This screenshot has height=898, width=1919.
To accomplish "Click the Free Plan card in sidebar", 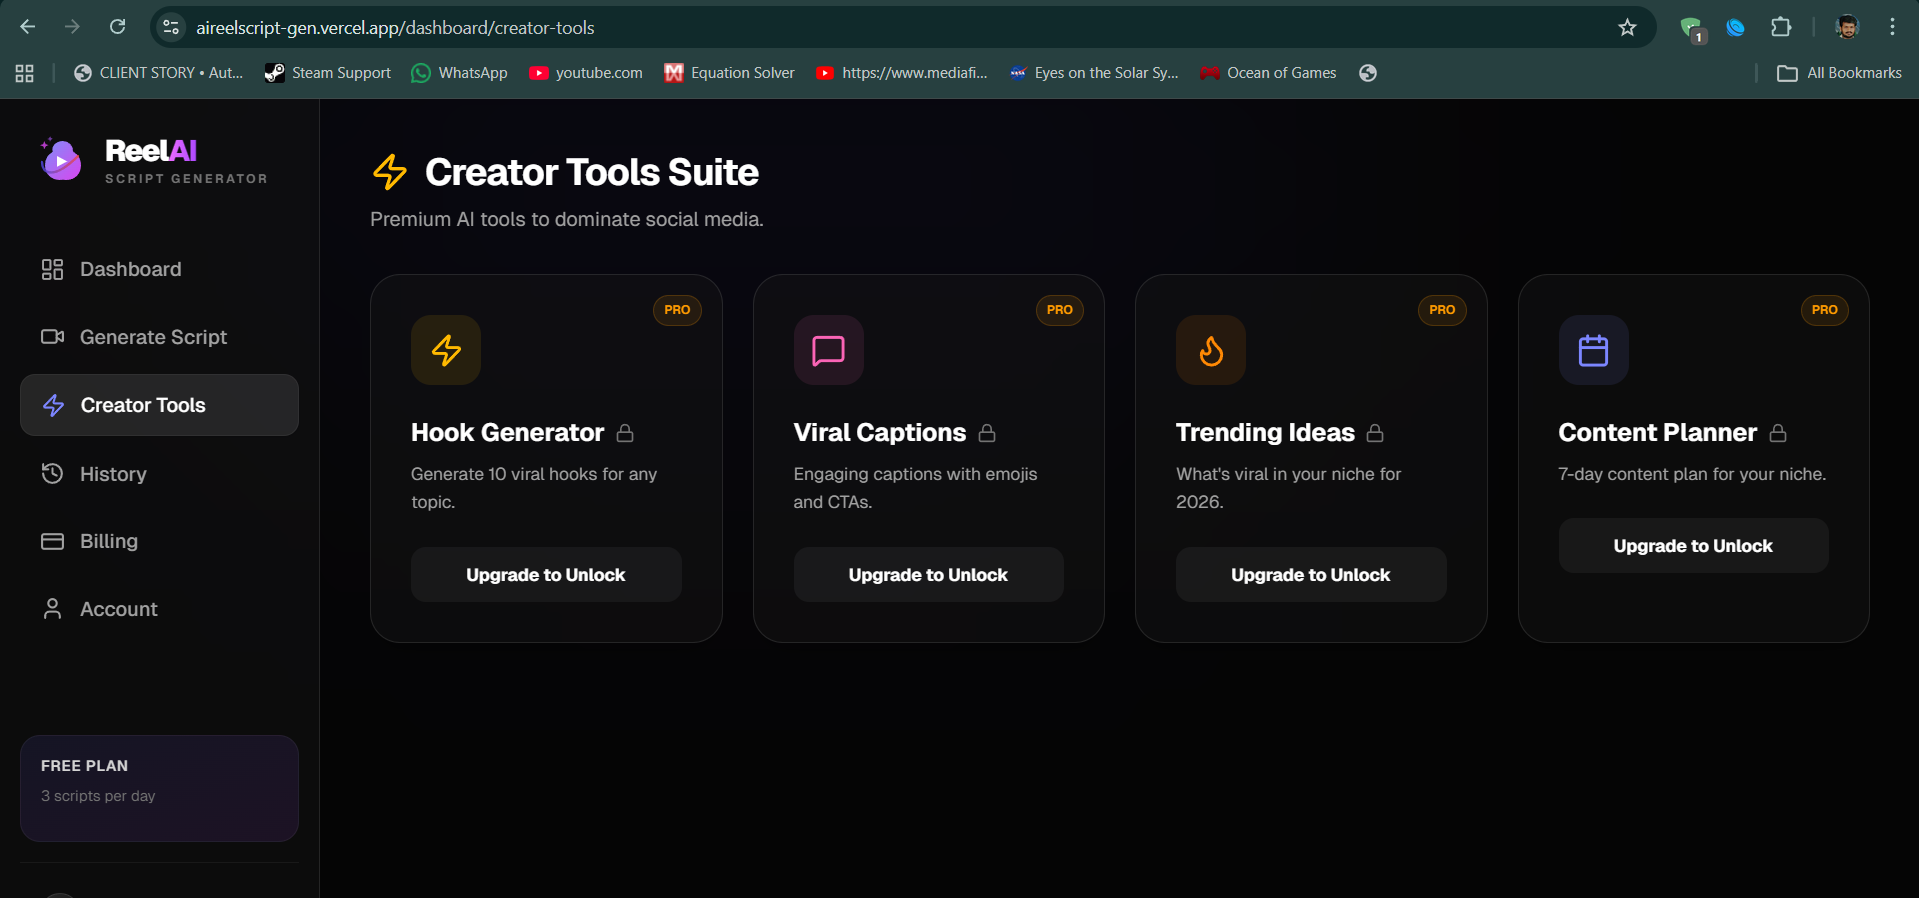I will pyautogui.click(x=159, y=789).
